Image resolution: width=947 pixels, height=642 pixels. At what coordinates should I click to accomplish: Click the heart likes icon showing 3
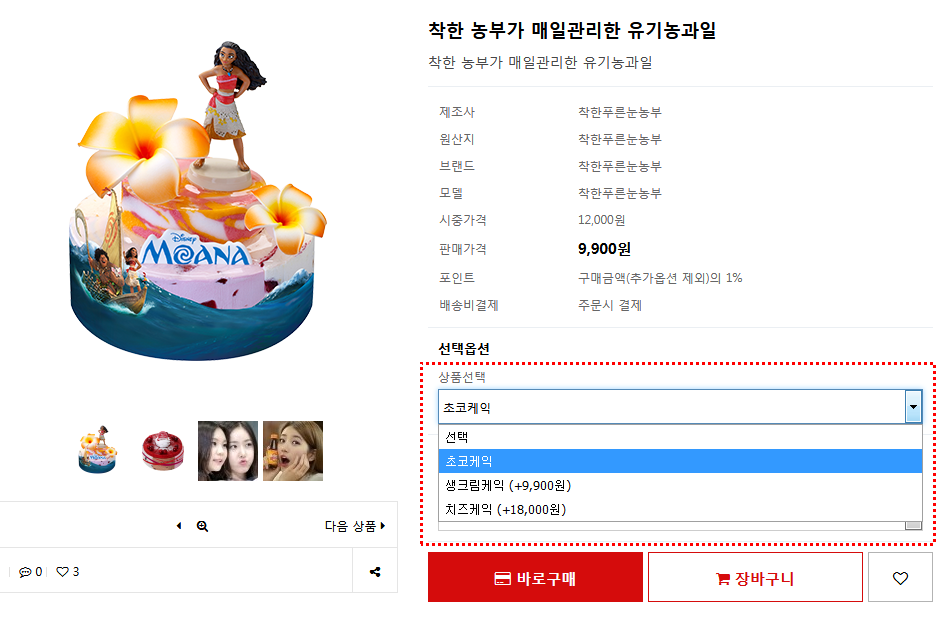[x=62, y=572]
